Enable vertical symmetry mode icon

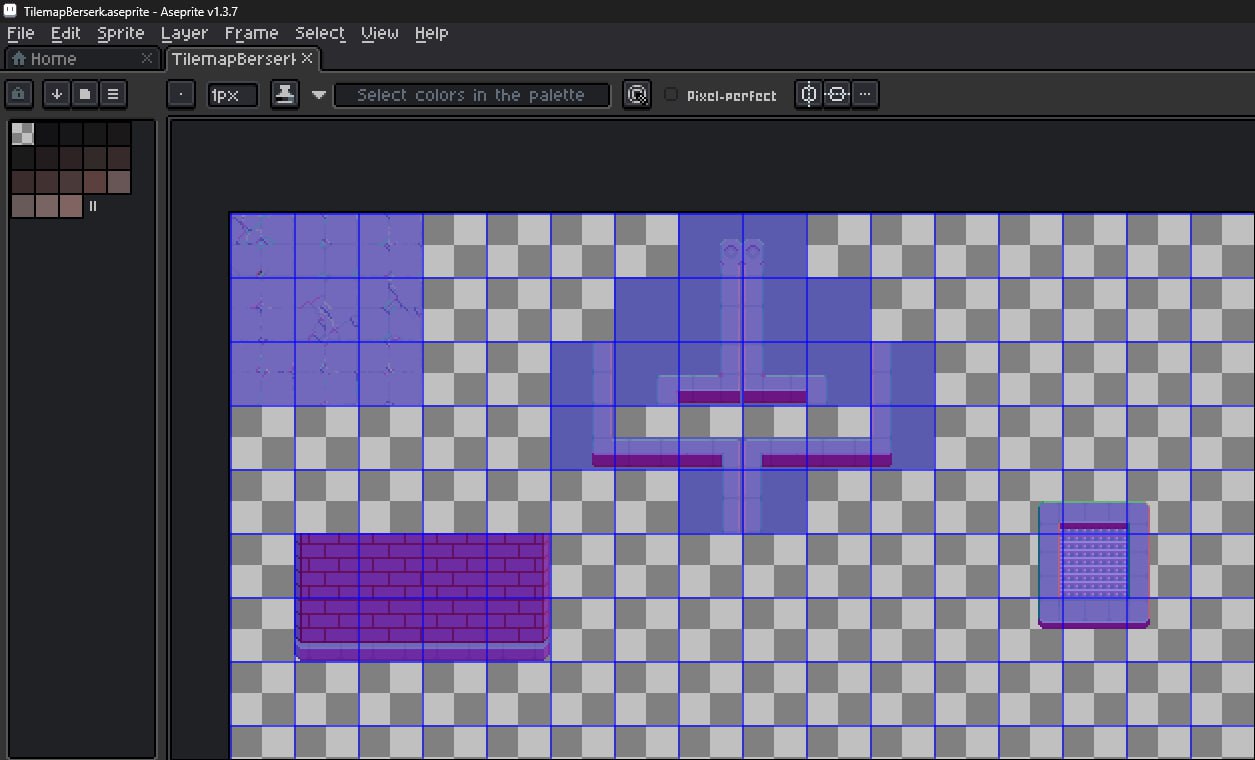pyautogui.click(x=808, y=94)
